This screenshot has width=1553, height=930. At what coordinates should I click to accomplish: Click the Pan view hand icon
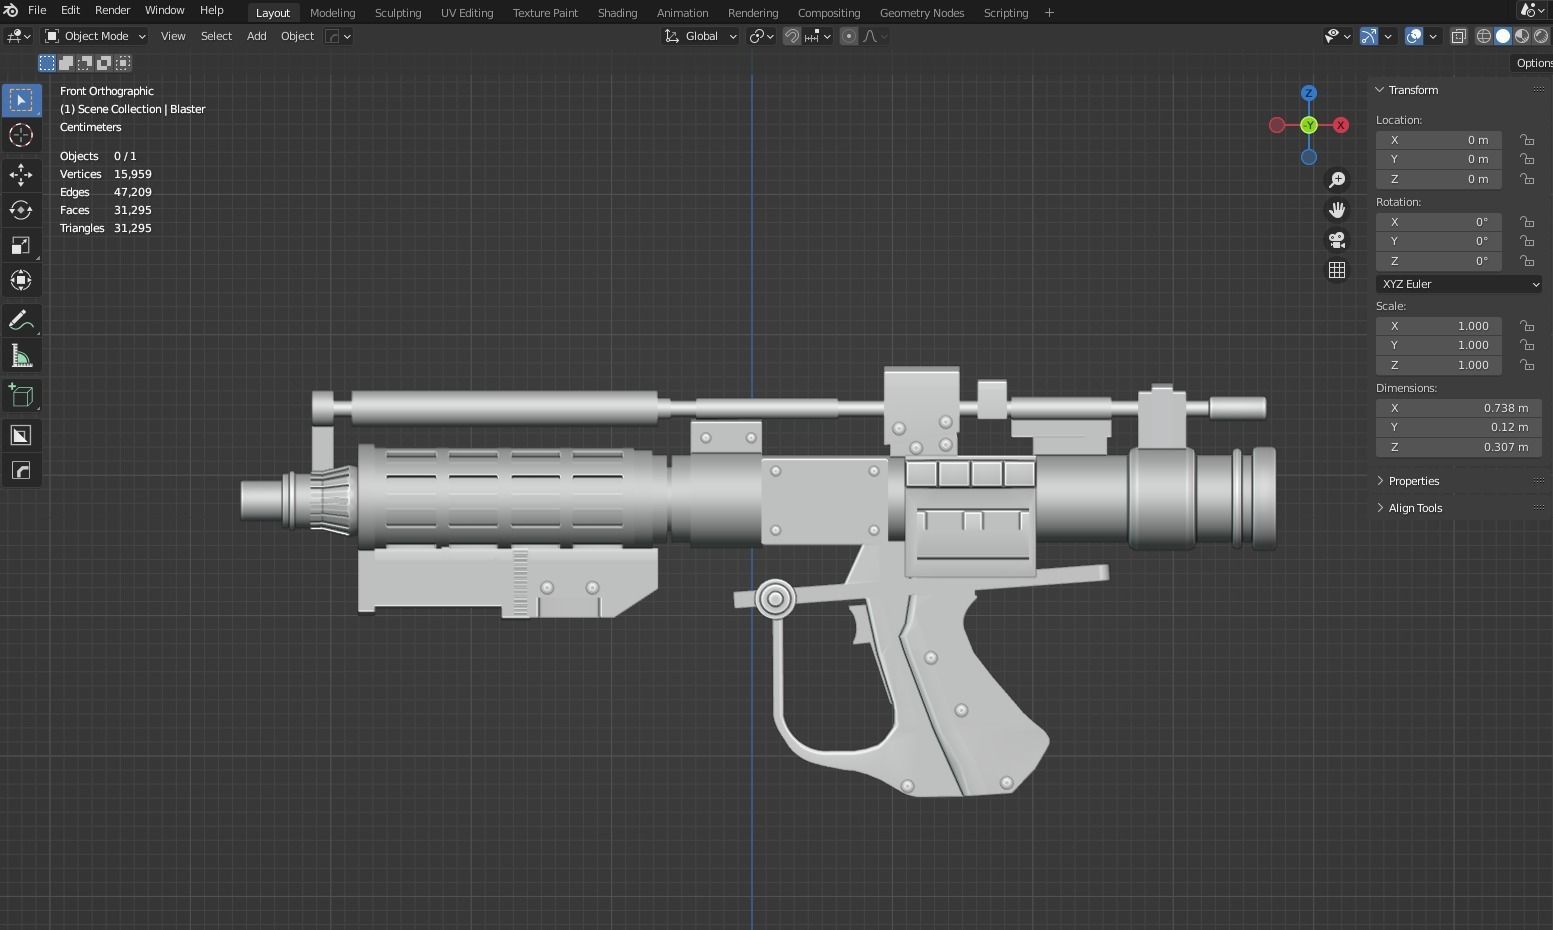click(x=1337, y=210)
